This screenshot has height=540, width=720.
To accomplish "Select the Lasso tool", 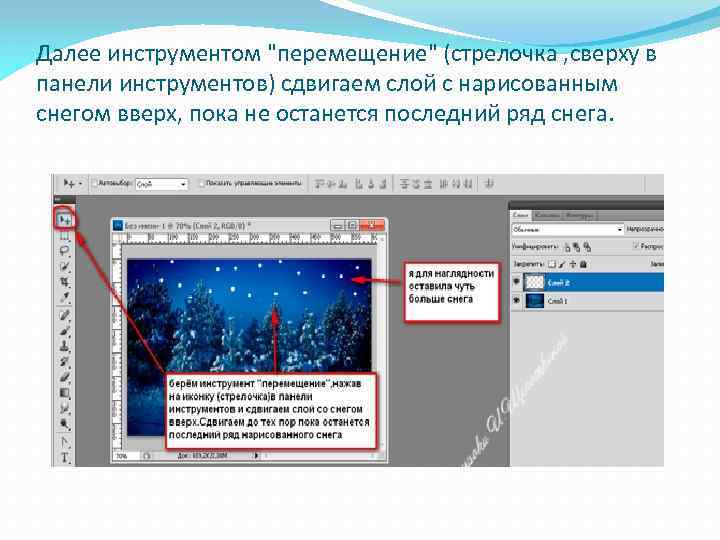I will [x=65, y=251].
